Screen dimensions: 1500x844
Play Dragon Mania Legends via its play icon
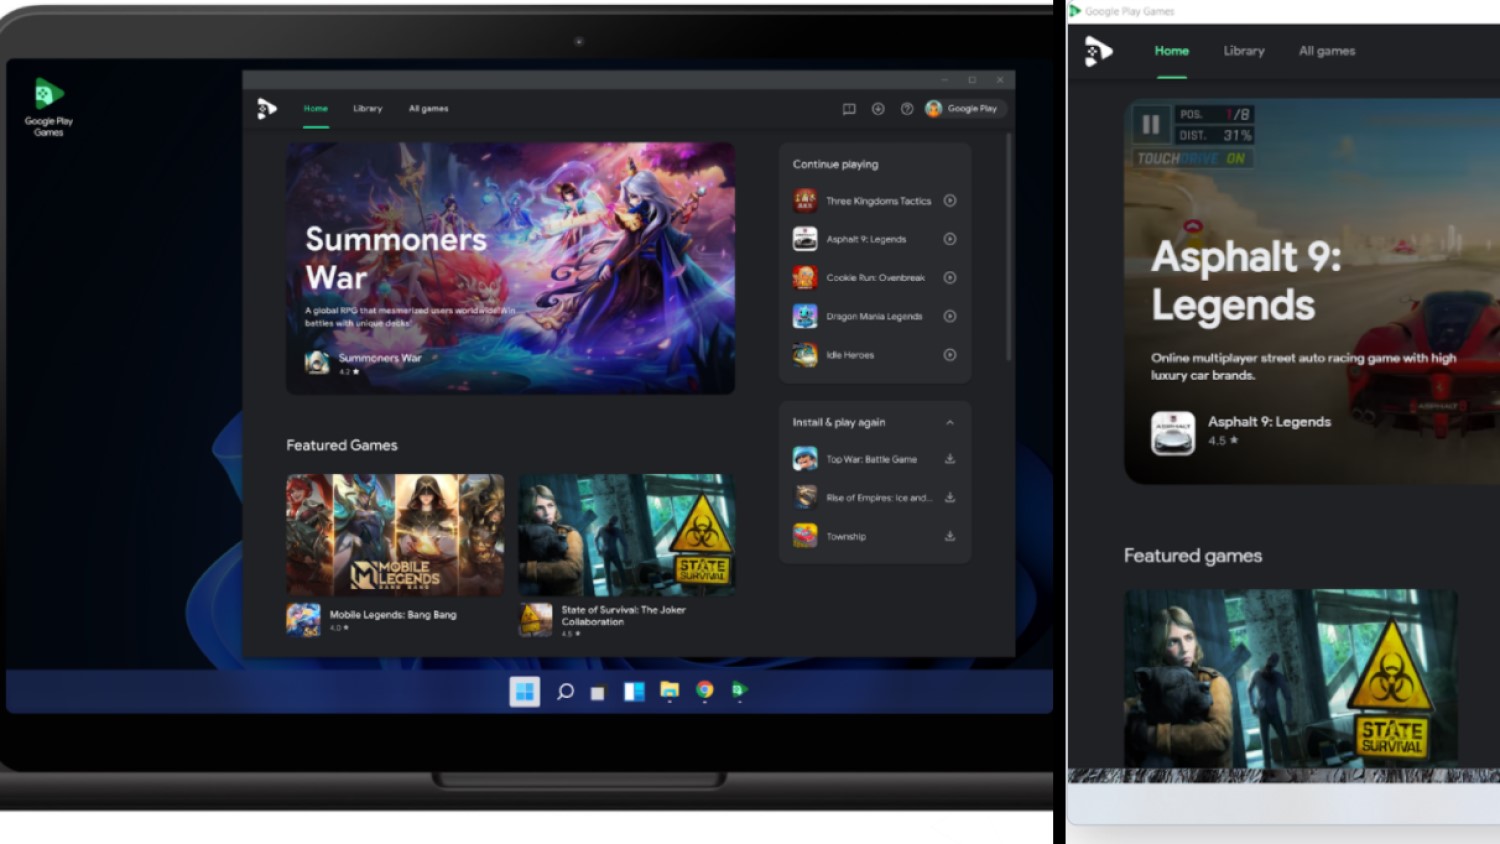950,316
